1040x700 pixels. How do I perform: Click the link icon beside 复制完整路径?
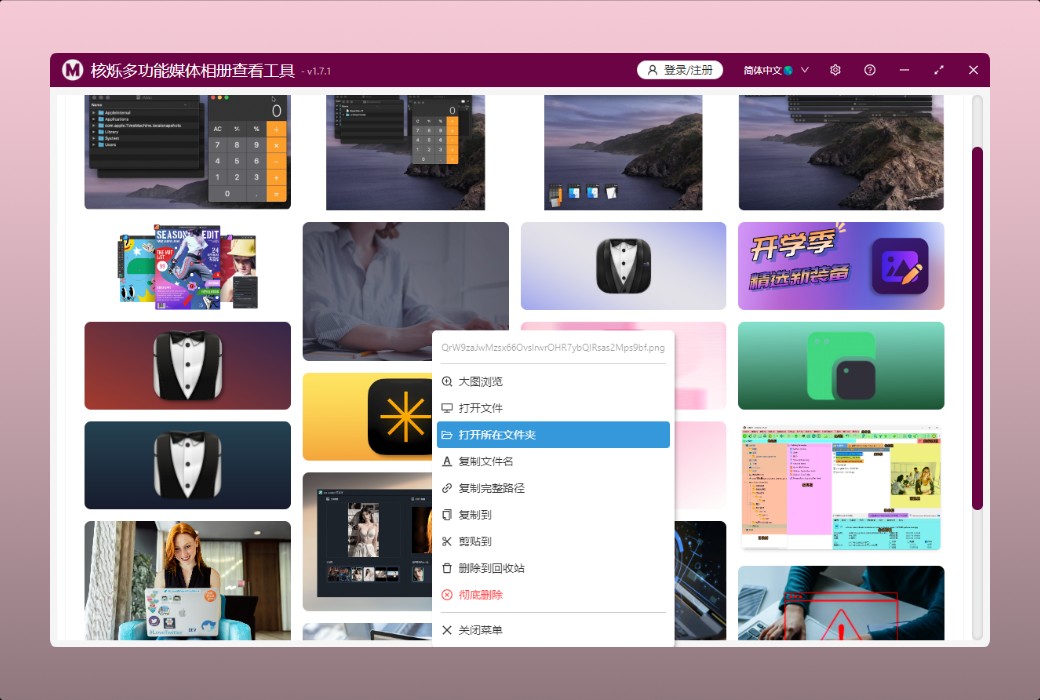447,488
